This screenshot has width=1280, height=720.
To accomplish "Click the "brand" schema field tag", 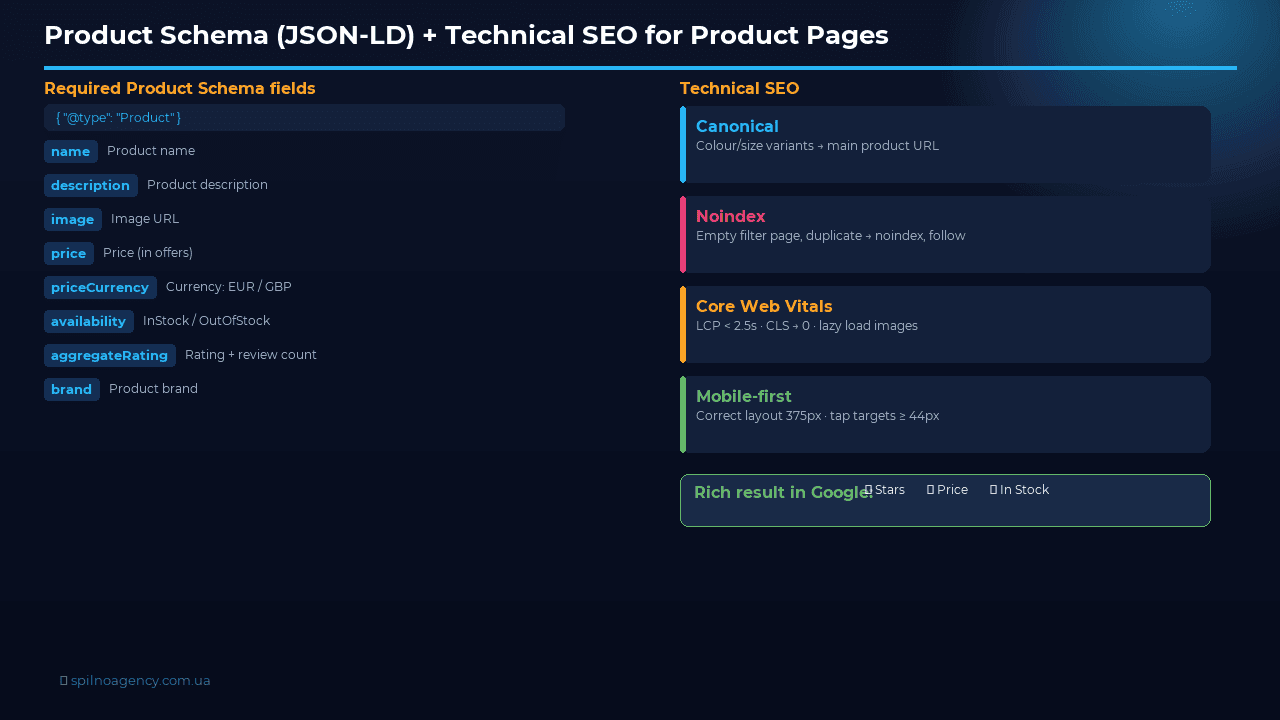I will pyautogui.click(x=72, y=389).
